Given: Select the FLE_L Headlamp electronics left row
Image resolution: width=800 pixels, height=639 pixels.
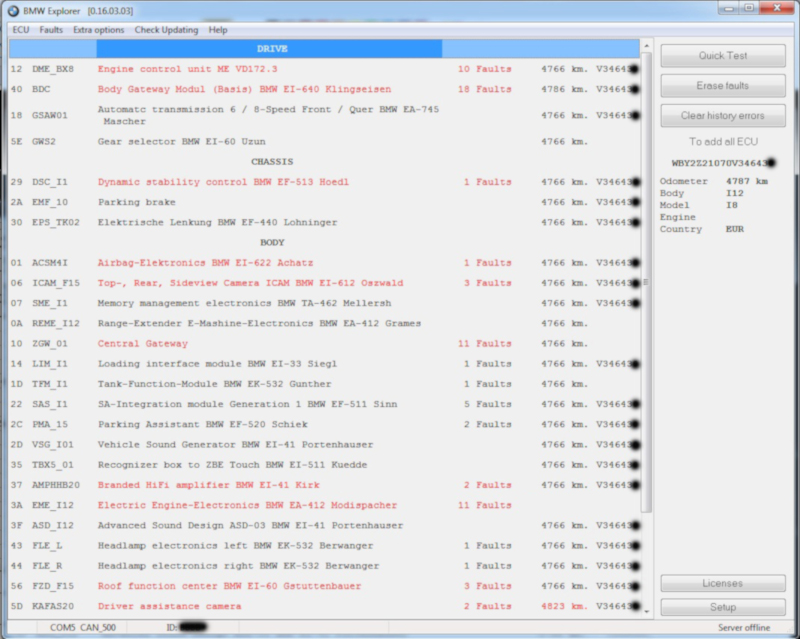Looking at the screenshot, I should (324, 546).
